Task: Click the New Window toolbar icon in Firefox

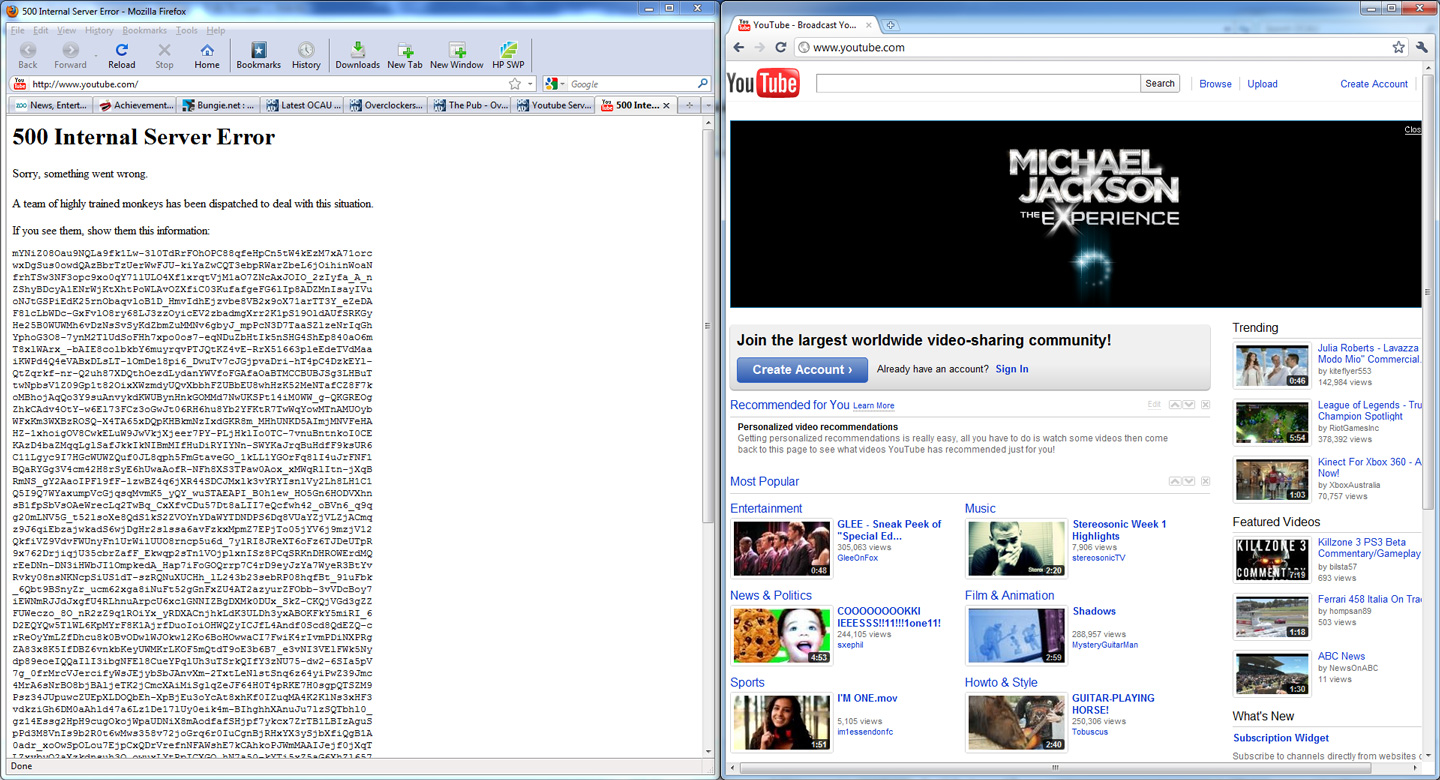Action: [457, 55]
